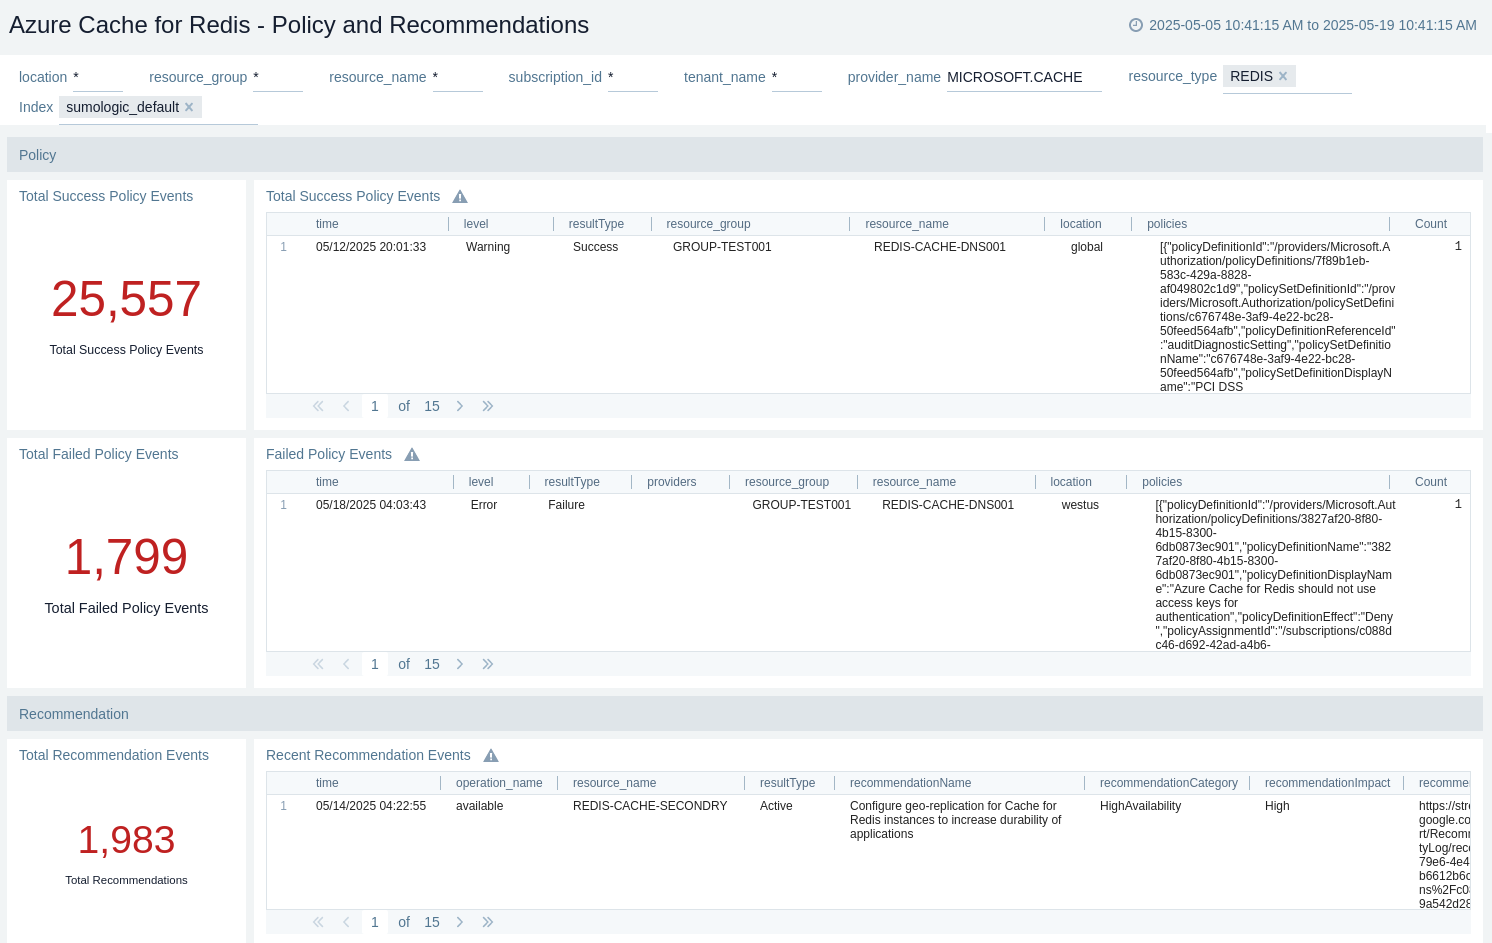Go to first page of Success Policy Events table
The image size is (1492, 943).
tap(318, 406)
